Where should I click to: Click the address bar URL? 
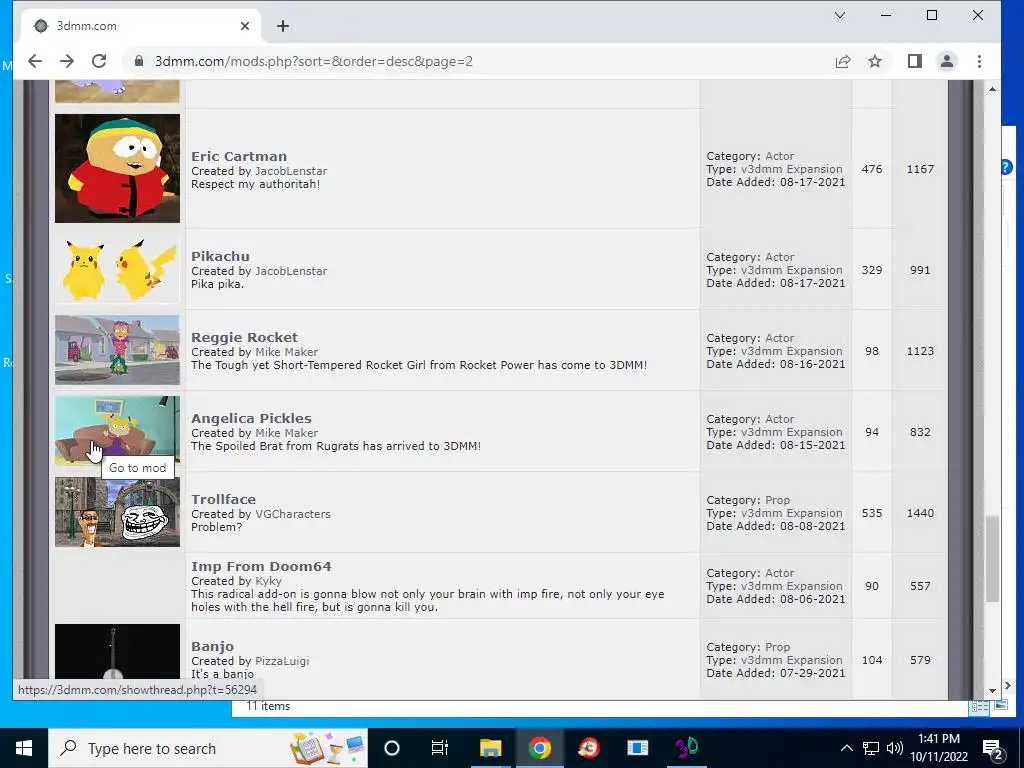(x=313, y=61)
